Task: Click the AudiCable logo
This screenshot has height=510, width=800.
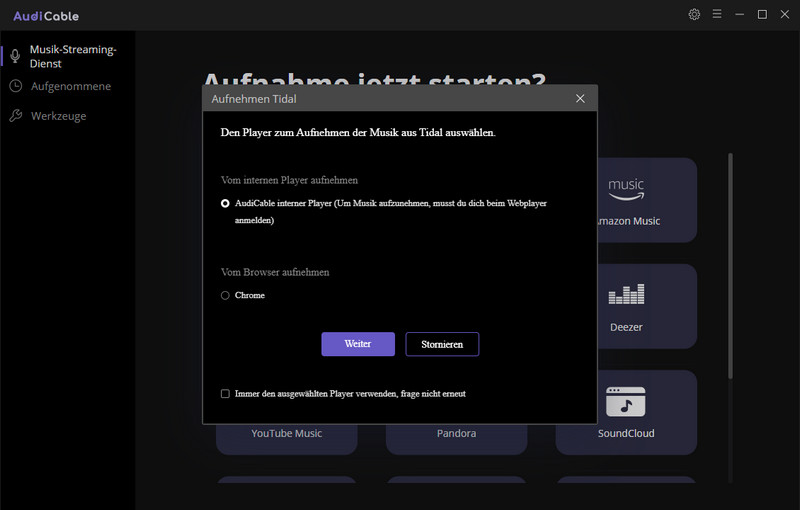Action: 46,16
